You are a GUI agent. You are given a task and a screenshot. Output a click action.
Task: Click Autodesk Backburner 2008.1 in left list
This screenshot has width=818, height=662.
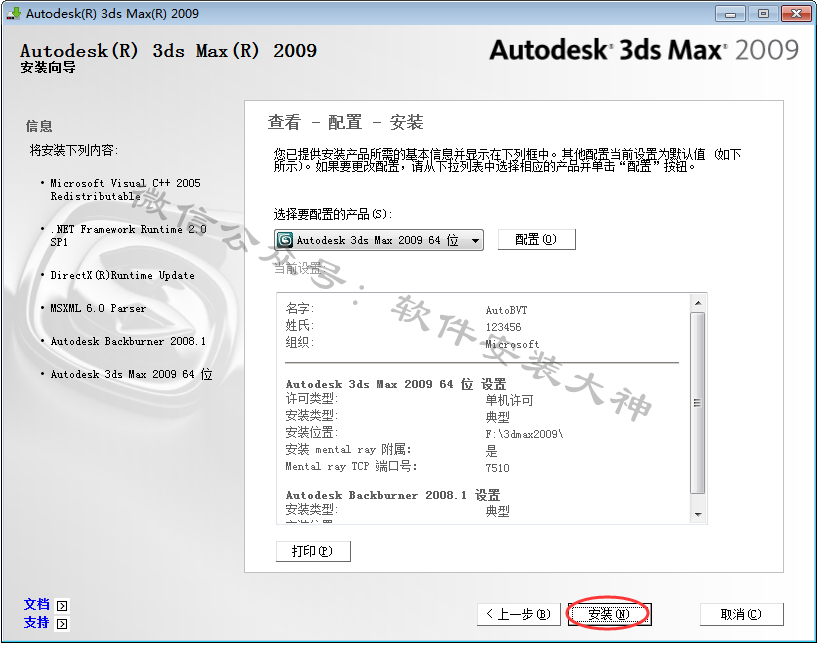pos(128,341)
